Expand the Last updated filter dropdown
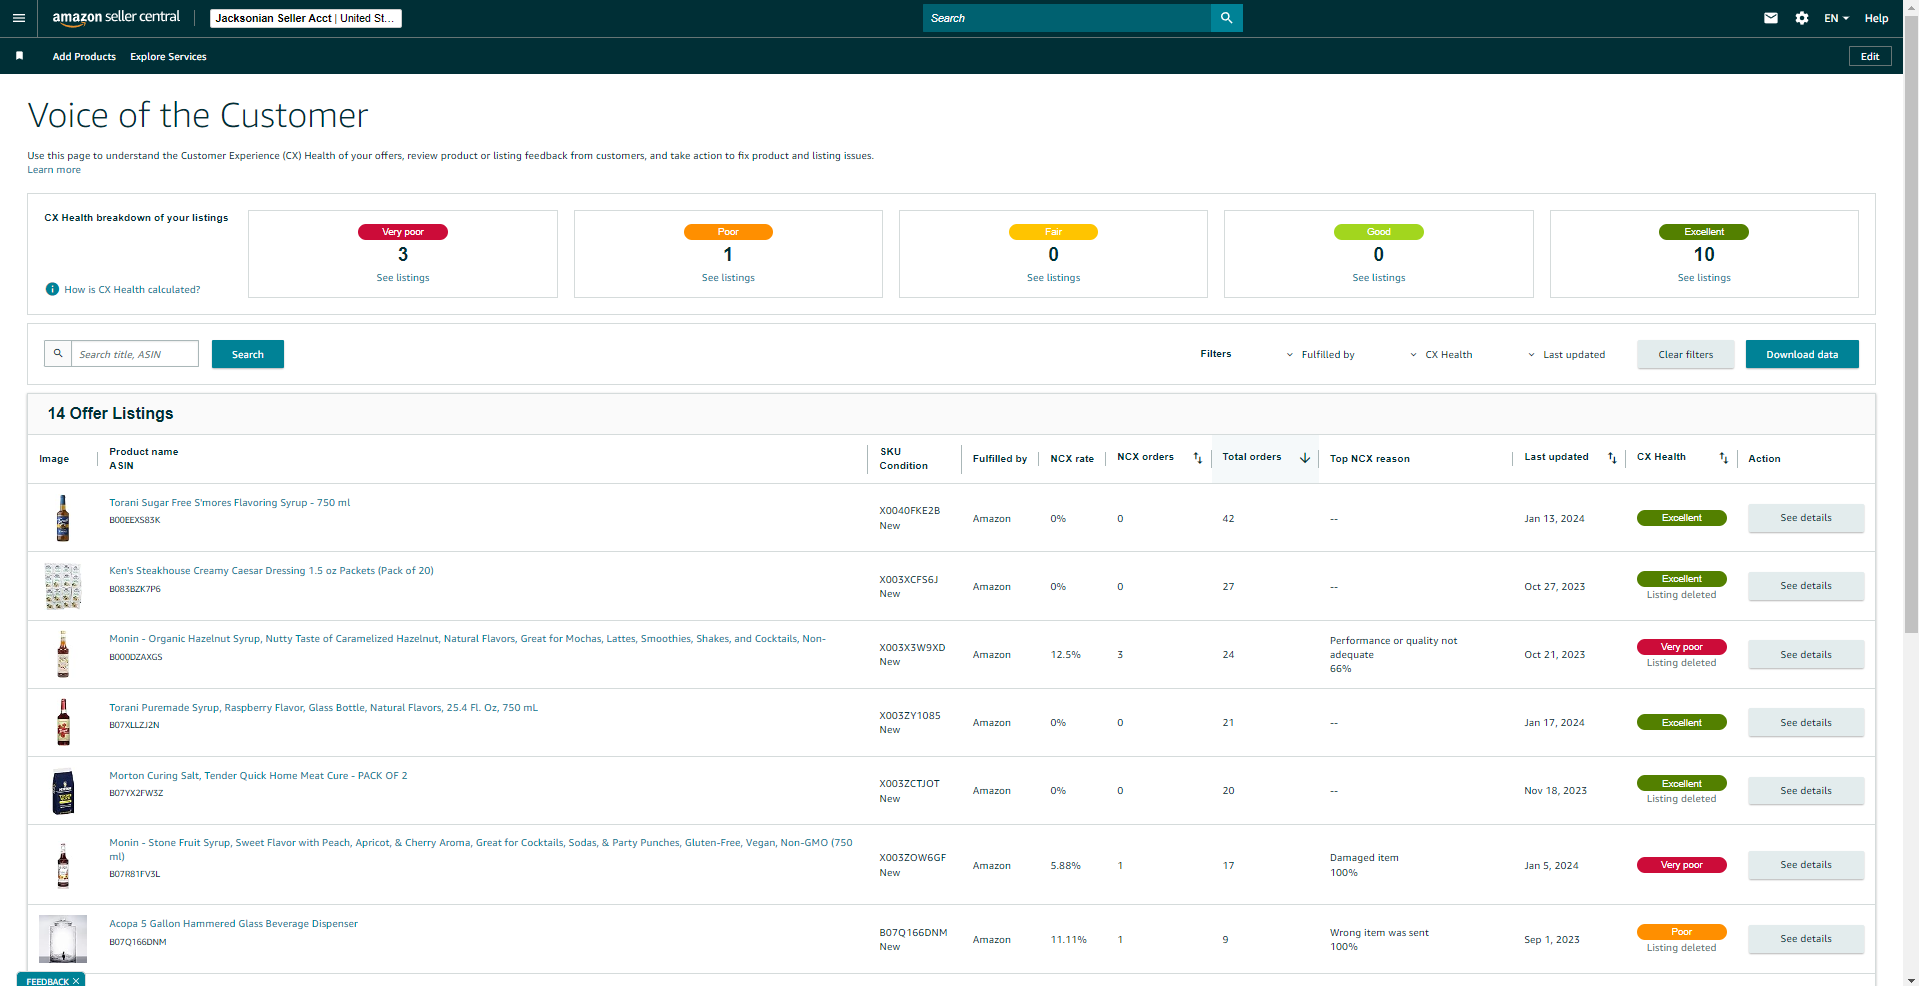This screenshot has width=1919, height=986. click(x=1566, y=355)
